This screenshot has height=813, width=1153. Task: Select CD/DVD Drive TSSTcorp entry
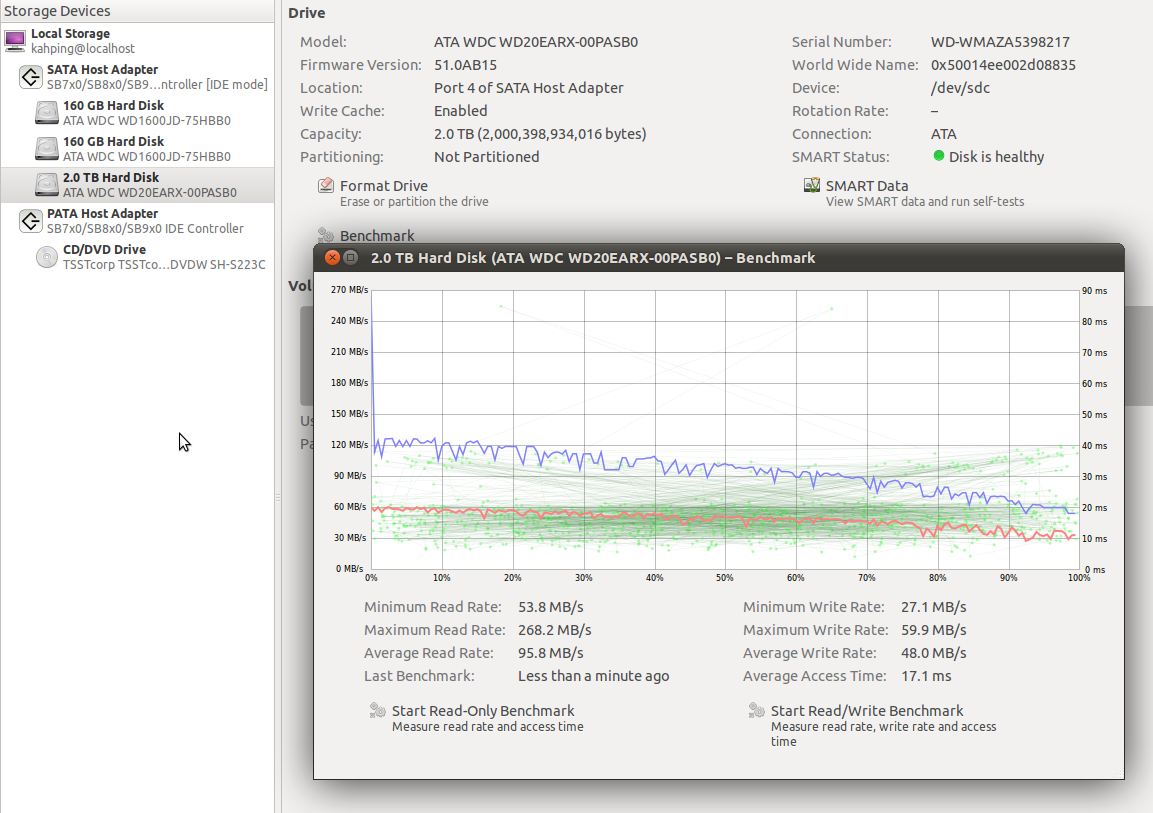click(x=137, y=257)
